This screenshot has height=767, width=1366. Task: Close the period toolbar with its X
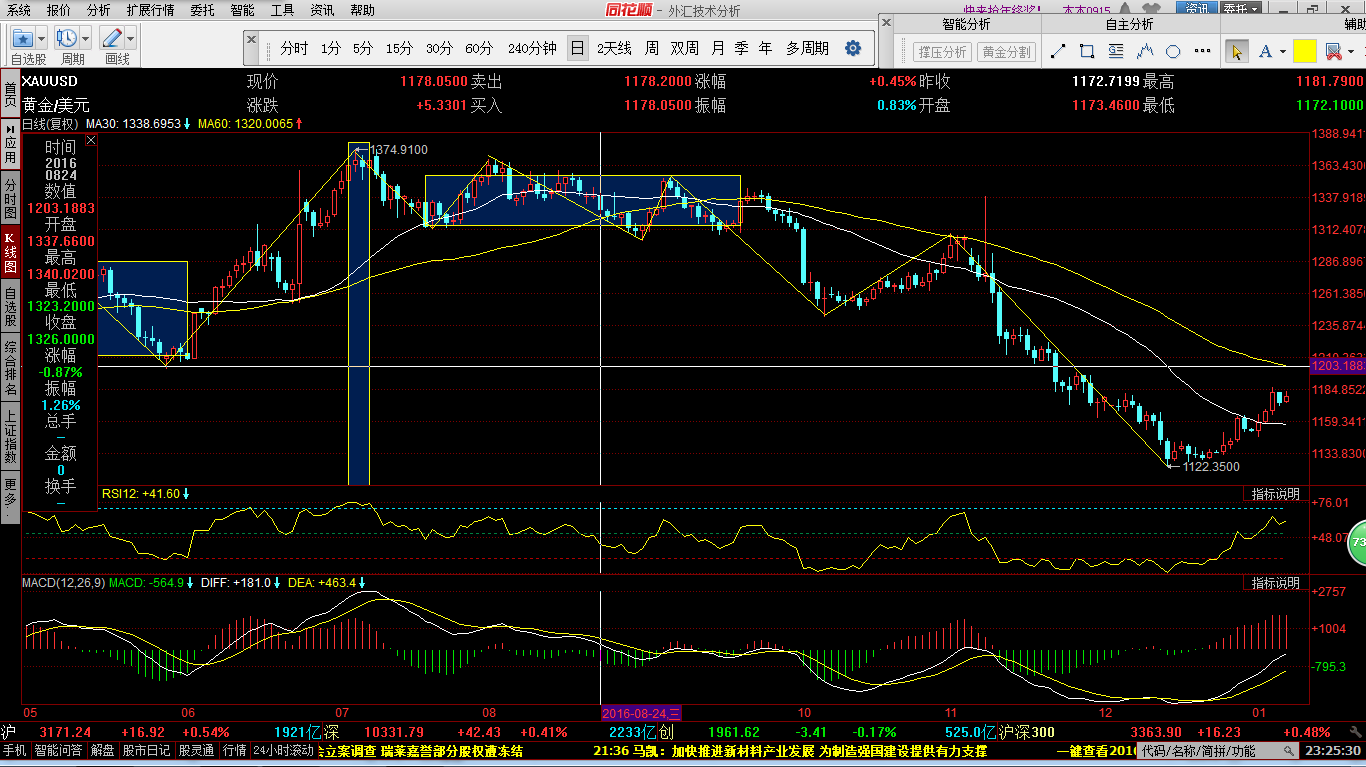pyautogui.click(x=251, y=40)
